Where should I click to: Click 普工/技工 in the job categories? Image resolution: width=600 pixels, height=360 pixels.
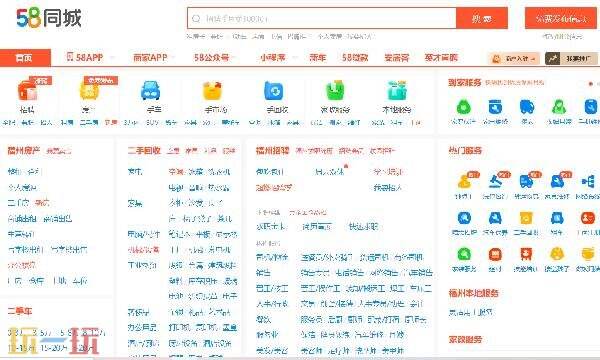272,288
